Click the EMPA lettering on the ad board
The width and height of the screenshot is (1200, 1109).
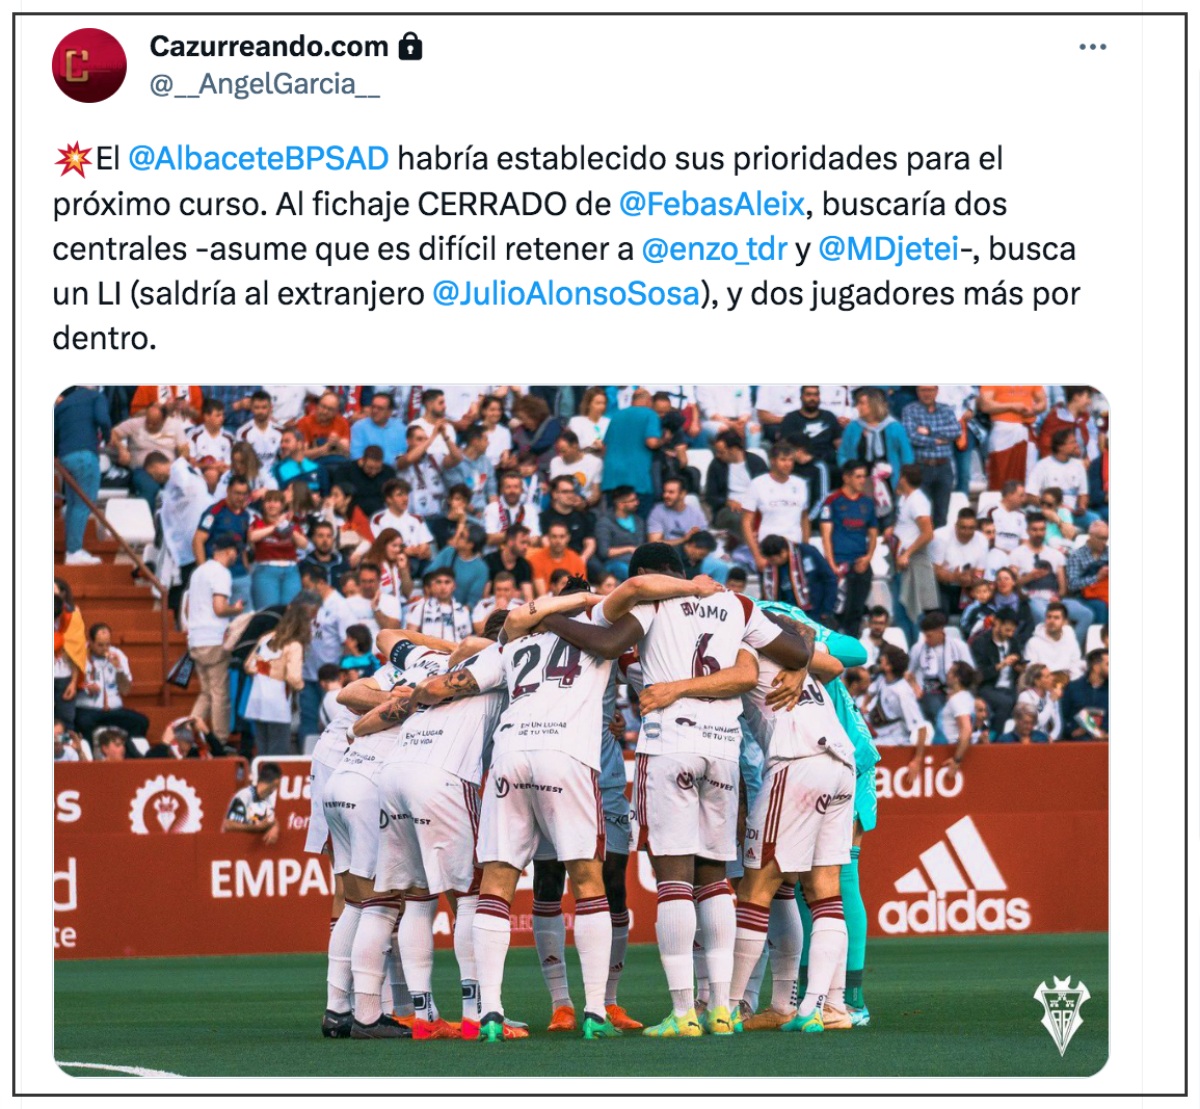coord(270,879)
